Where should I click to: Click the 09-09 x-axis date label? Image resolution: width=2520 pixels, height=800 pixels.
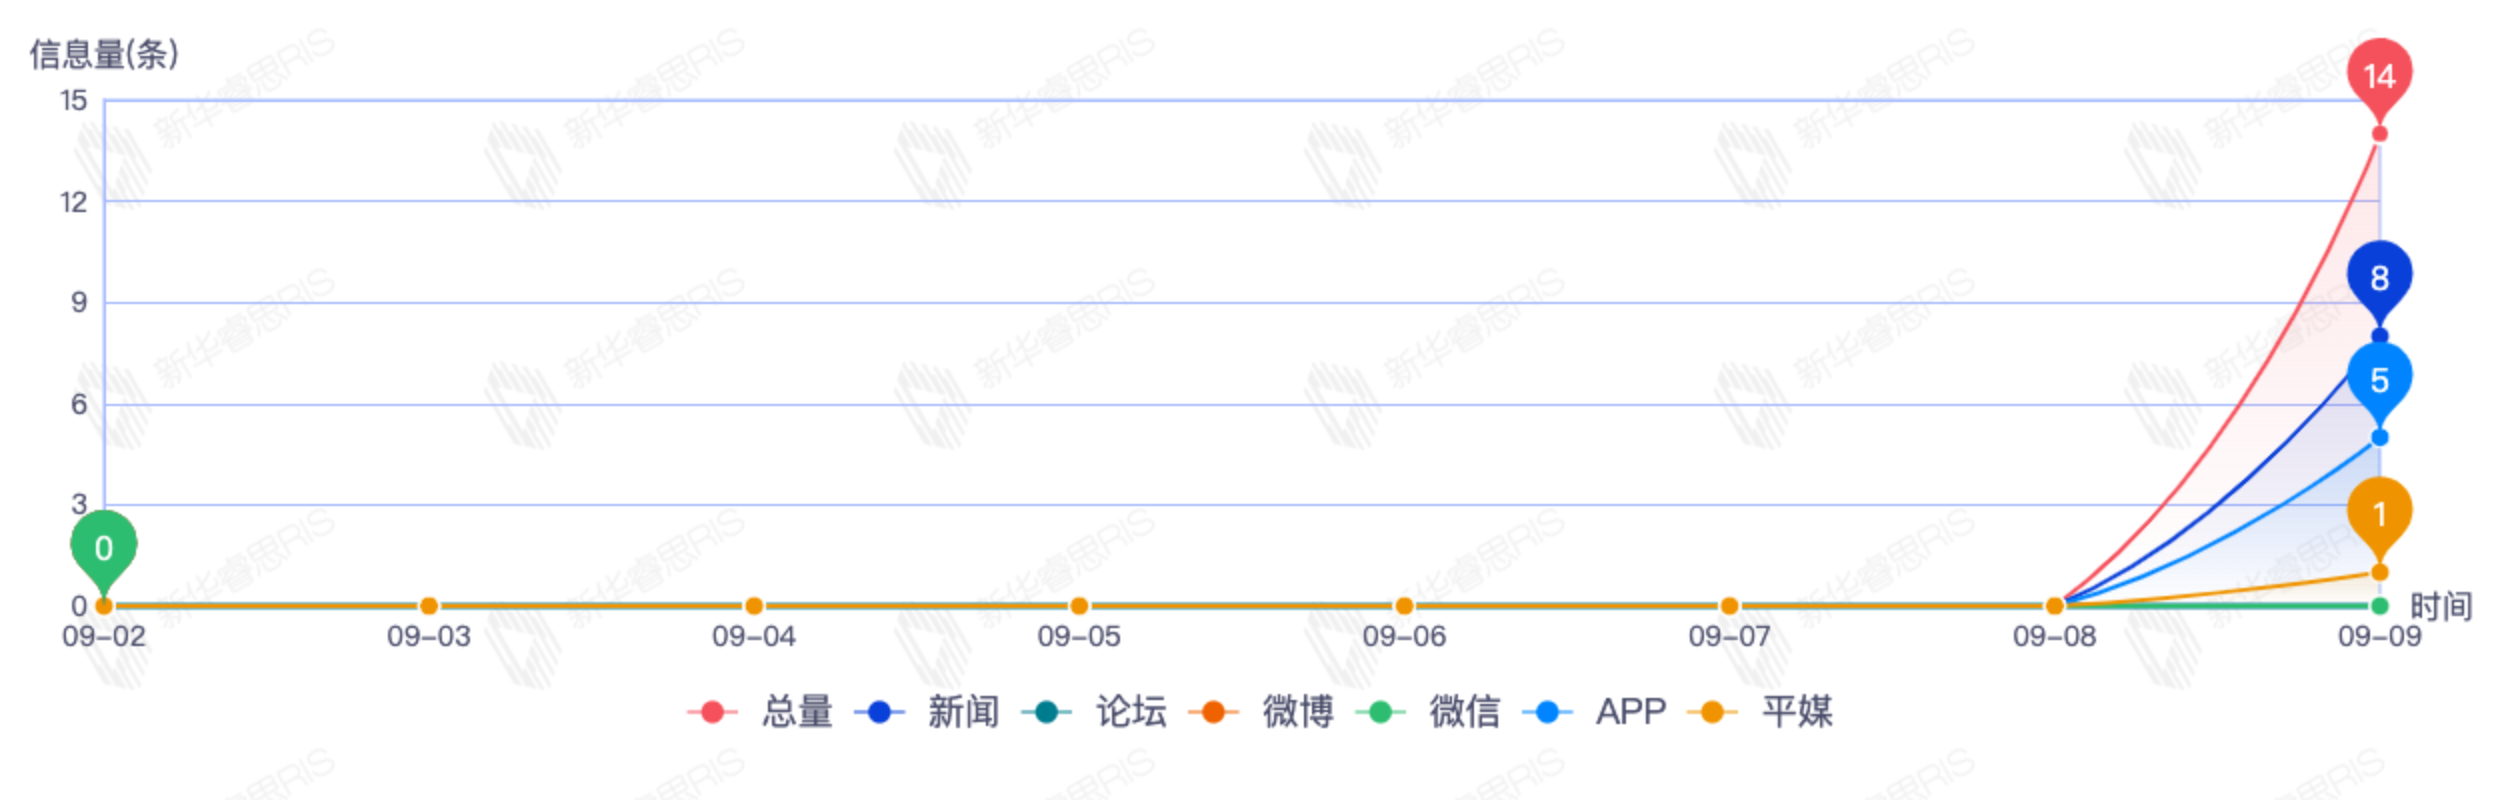[x=2379, y=637]
